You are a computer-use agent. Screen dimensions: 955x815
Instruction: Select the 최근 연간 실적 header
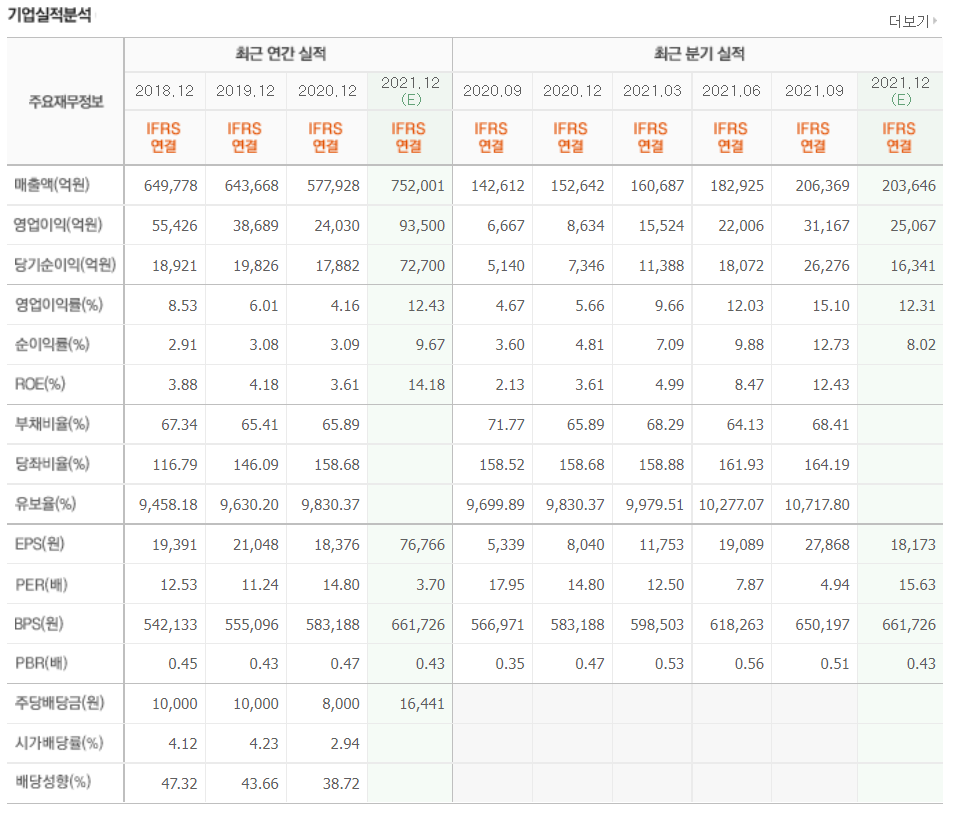tap(281, 54)
